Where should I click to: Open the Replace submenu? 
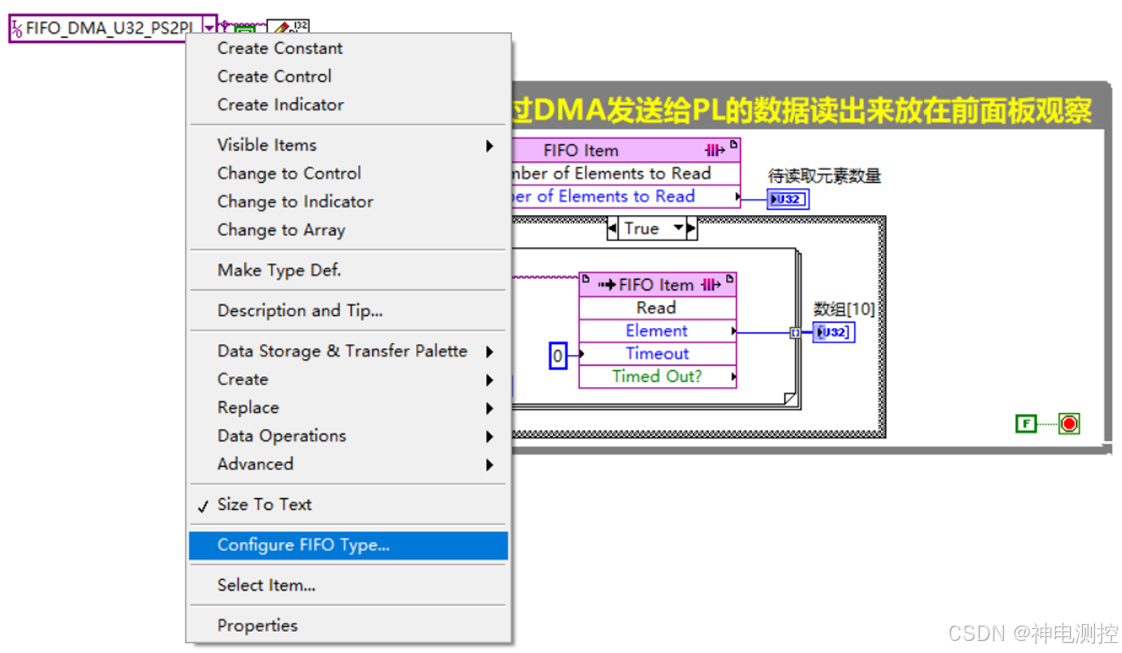[348, 407]
